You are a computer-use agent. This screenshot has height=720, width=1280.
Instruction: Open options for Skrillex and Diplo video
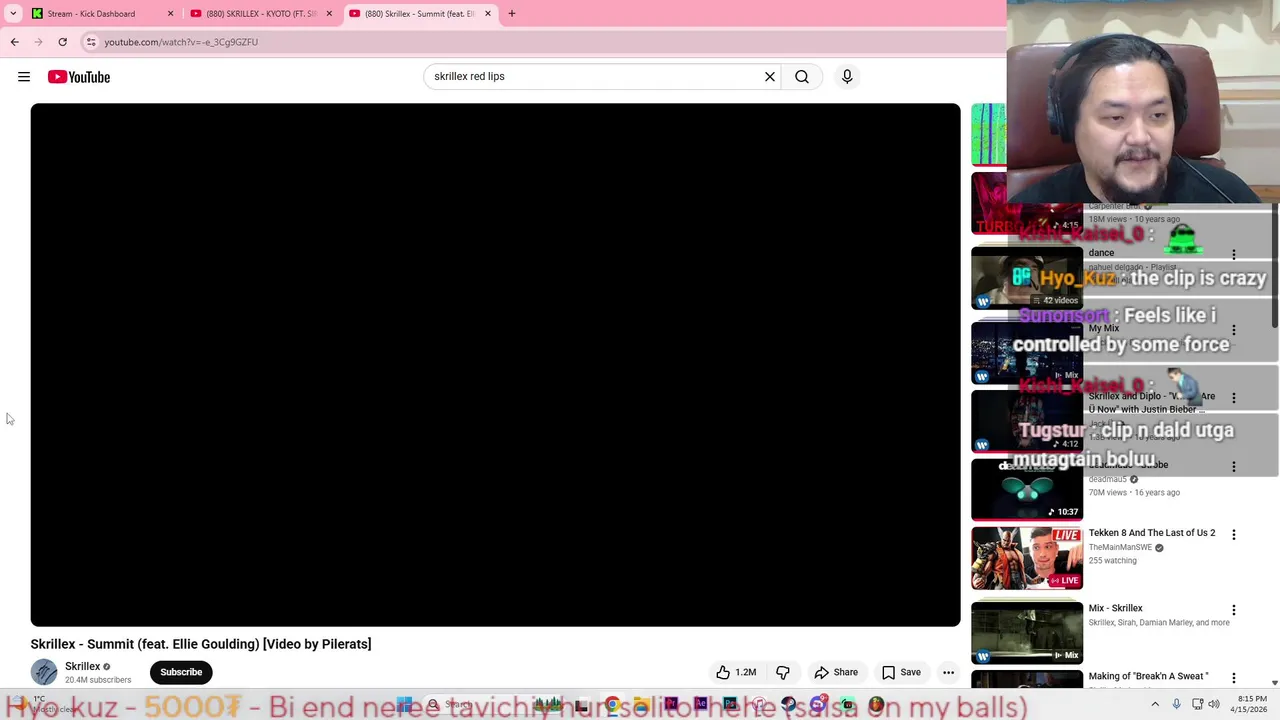click(1234, 398)
